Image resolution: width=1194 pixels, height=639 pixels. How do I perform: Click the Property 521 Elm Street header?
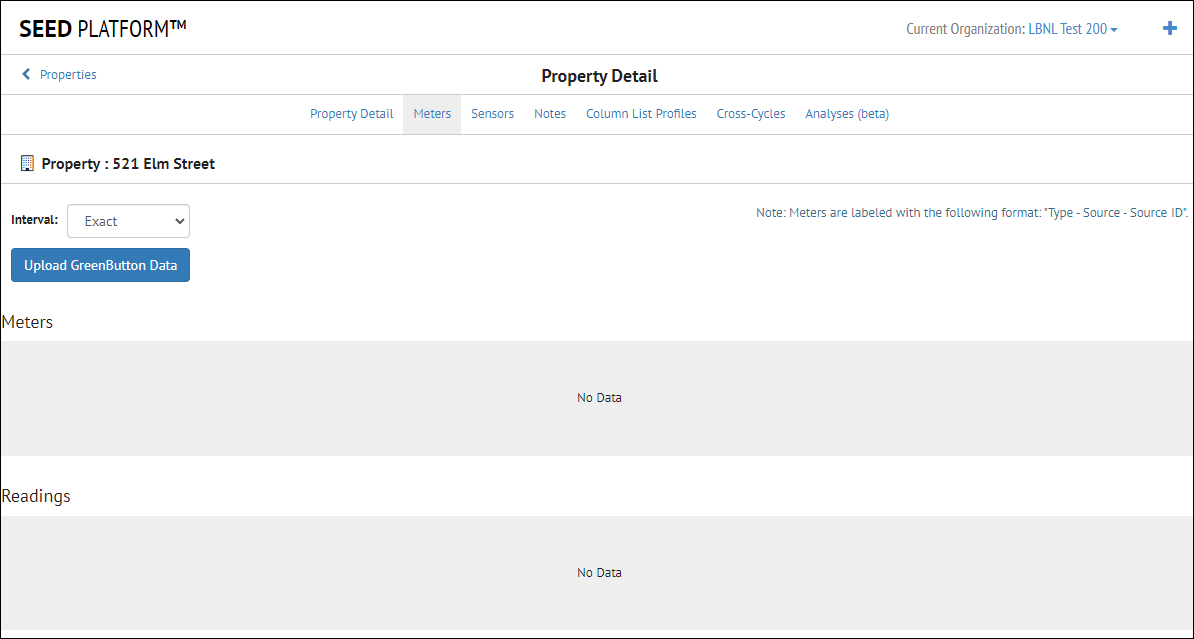point(128,163)
